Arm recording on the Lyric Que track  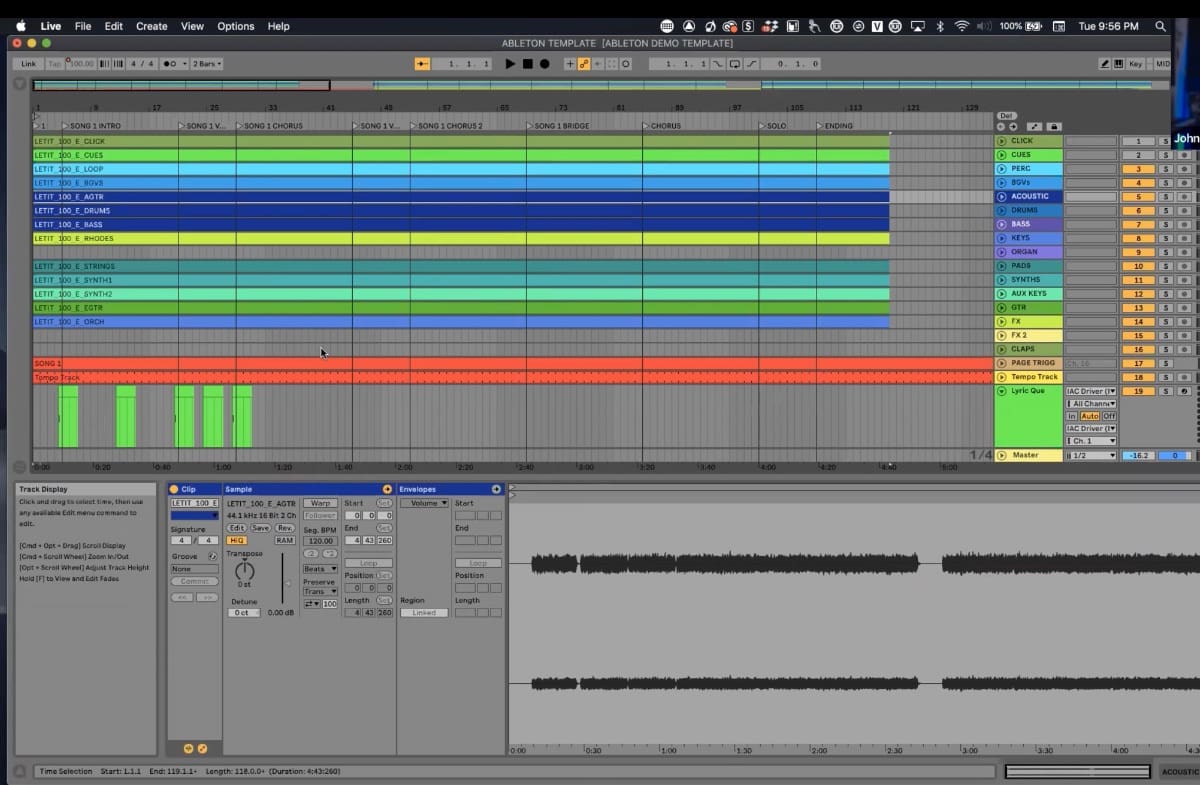tap(1184, 391)
